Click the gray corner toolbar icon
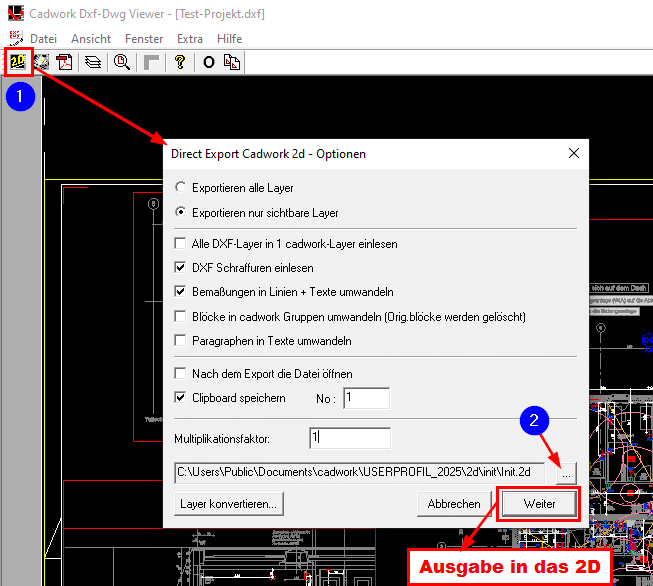This screenshot has height=586, width=653. click(x=151, y=62)
